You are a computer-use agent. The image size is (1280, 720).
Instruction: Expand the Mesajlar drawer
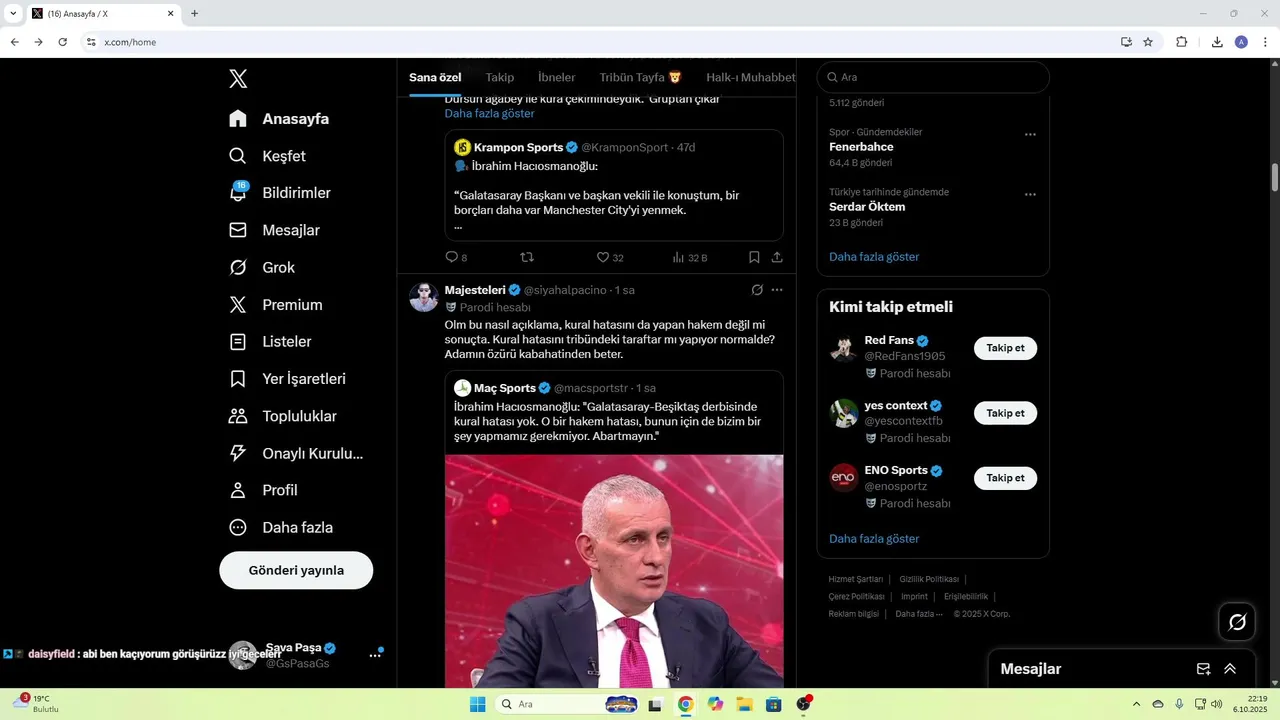point(1230,669)
